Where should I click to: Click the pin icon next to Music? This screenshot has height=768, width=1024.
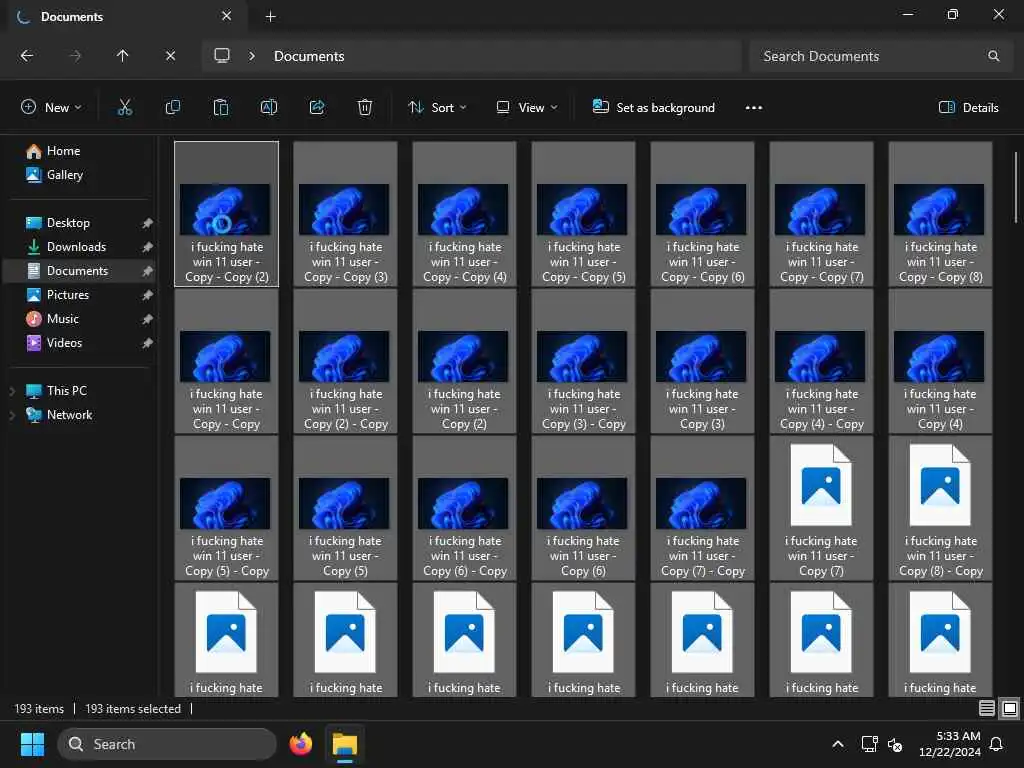[x=148, y=319]
